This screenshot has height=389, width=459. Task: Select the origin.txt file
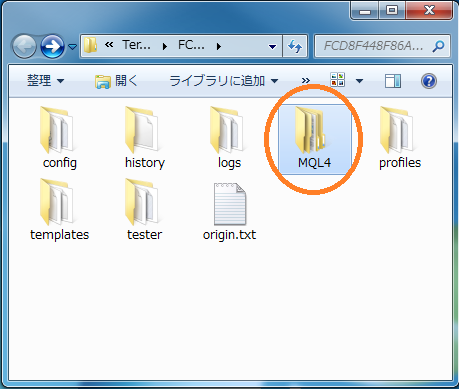[229, 211]
